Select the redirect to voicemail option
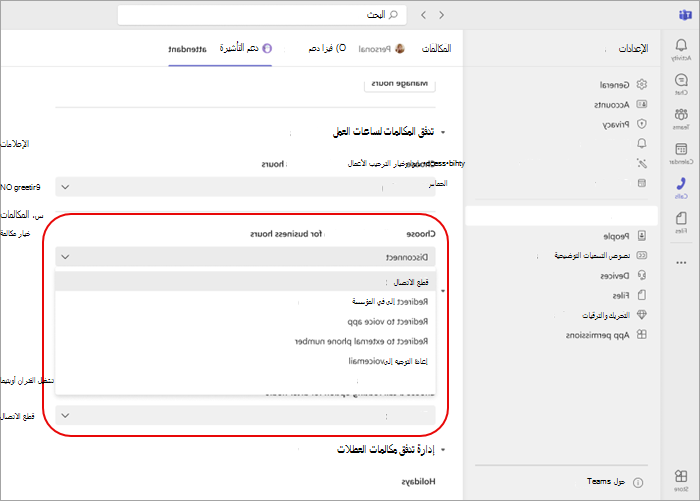700x501 pixels. [x=245, y=361]
